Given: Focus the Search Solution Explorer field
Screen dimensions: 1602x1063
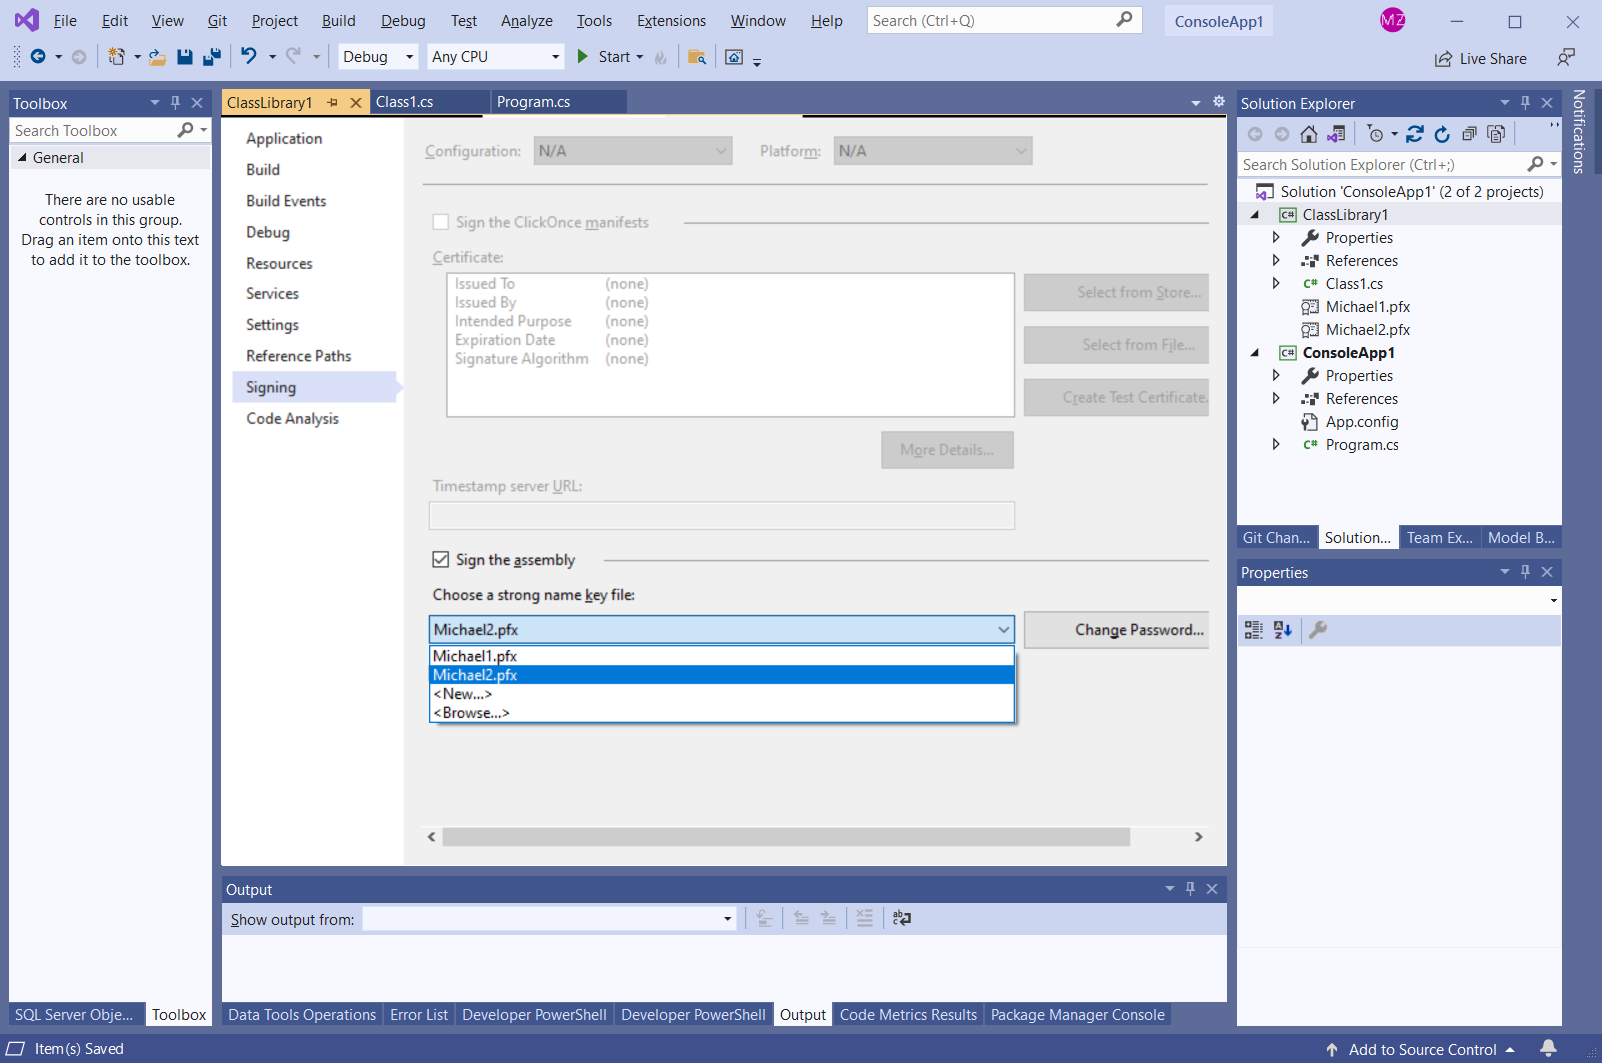Looking at the screenshot, I should coord(1382,165).
